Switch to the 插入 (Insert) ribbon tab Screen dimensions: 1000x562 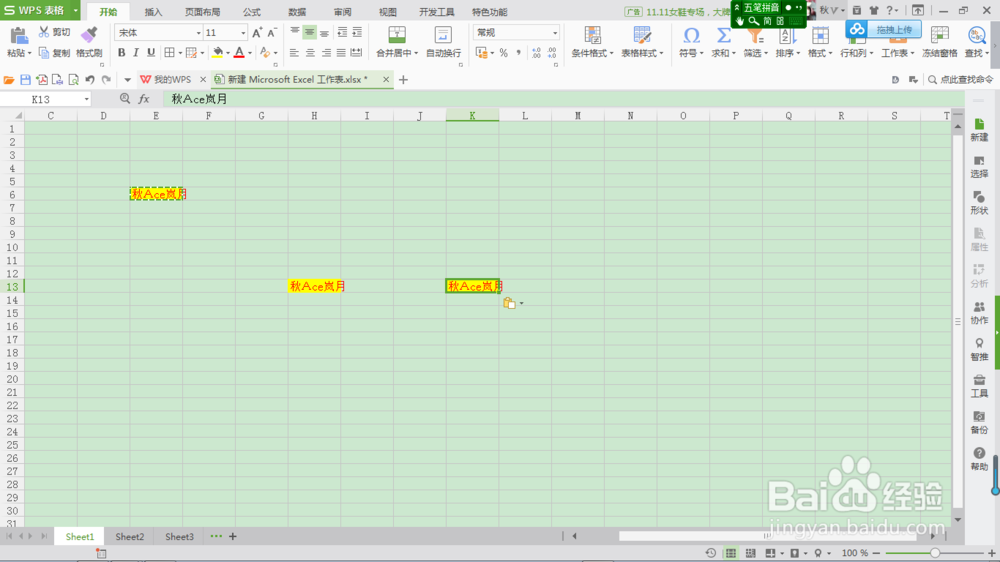[x=153, y=12]
